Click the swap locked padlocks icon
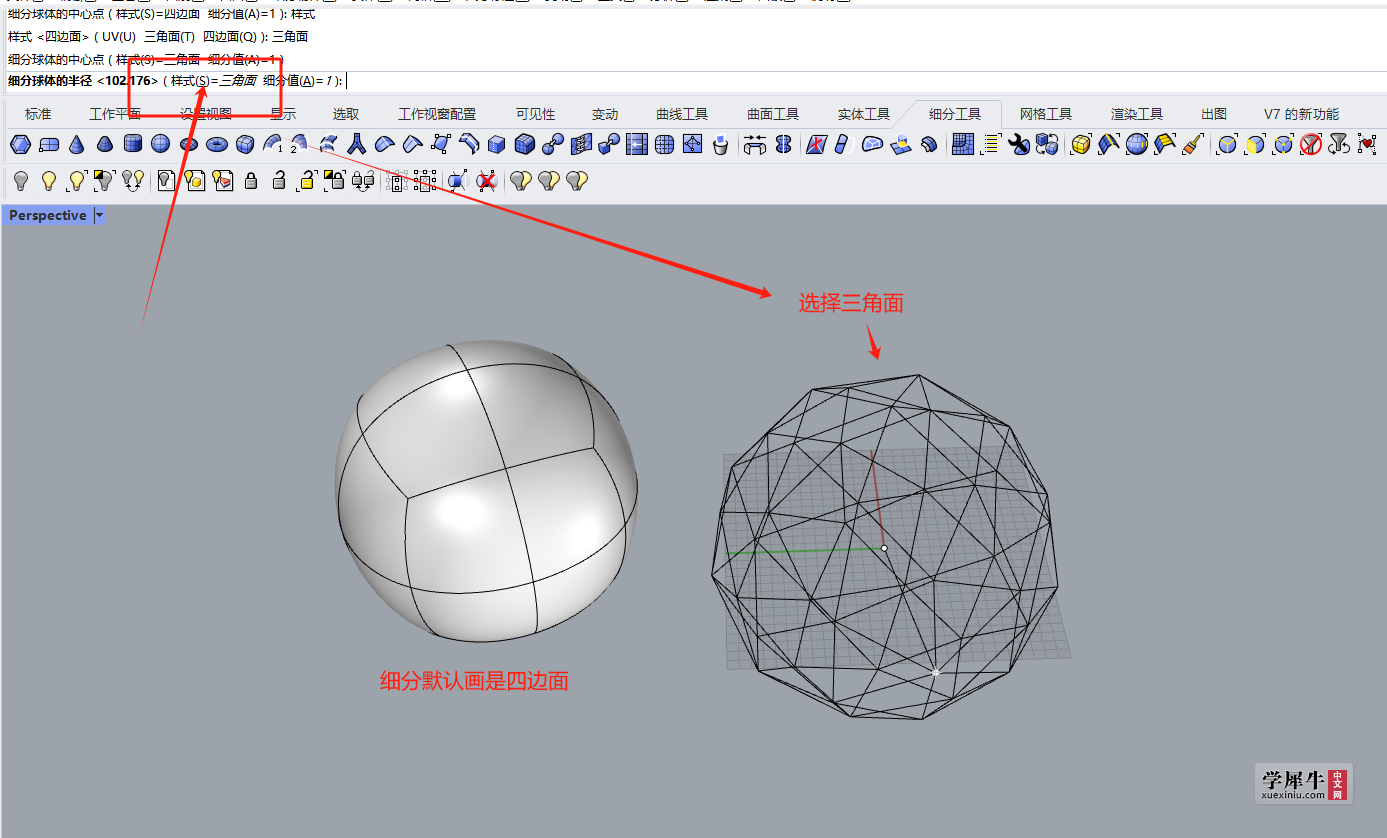This screenshot has height=838, width=1387. coord(363,181)
